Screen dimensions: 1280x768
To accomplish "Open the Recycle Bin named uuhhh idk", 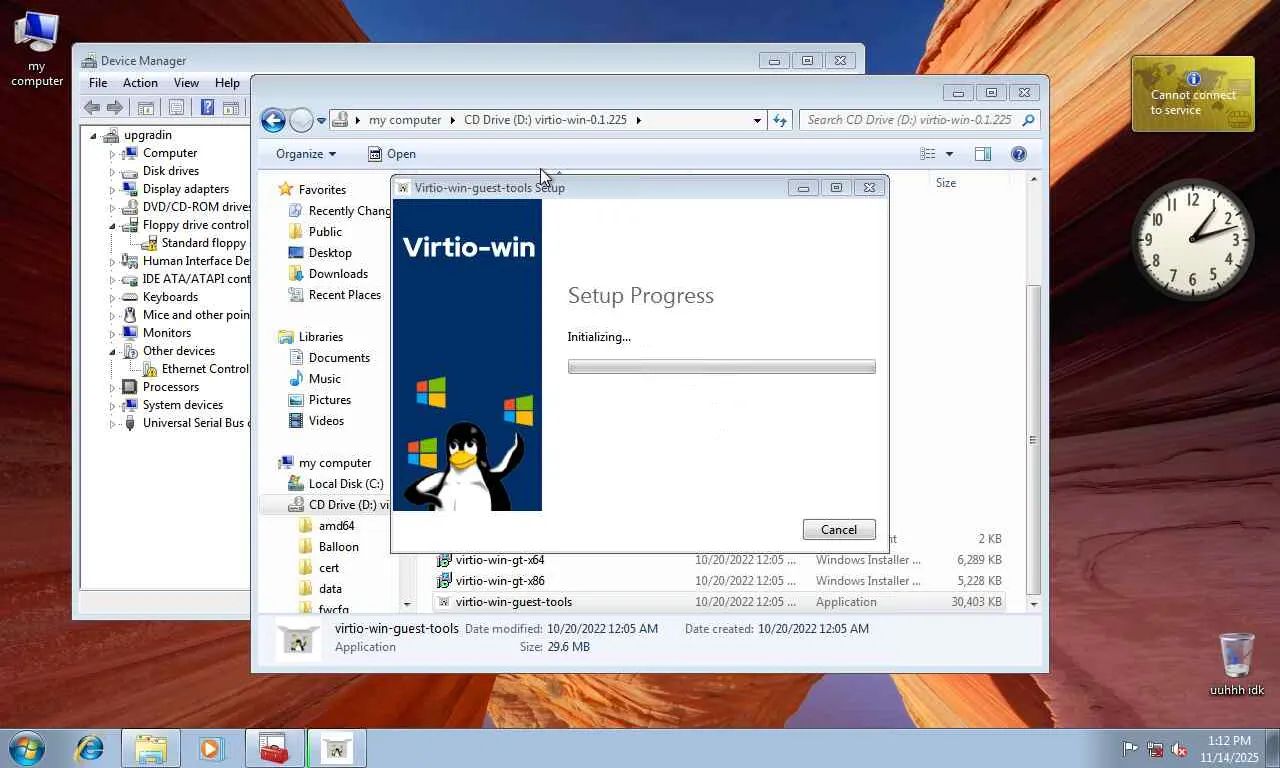I will [x=1237, y=664].
